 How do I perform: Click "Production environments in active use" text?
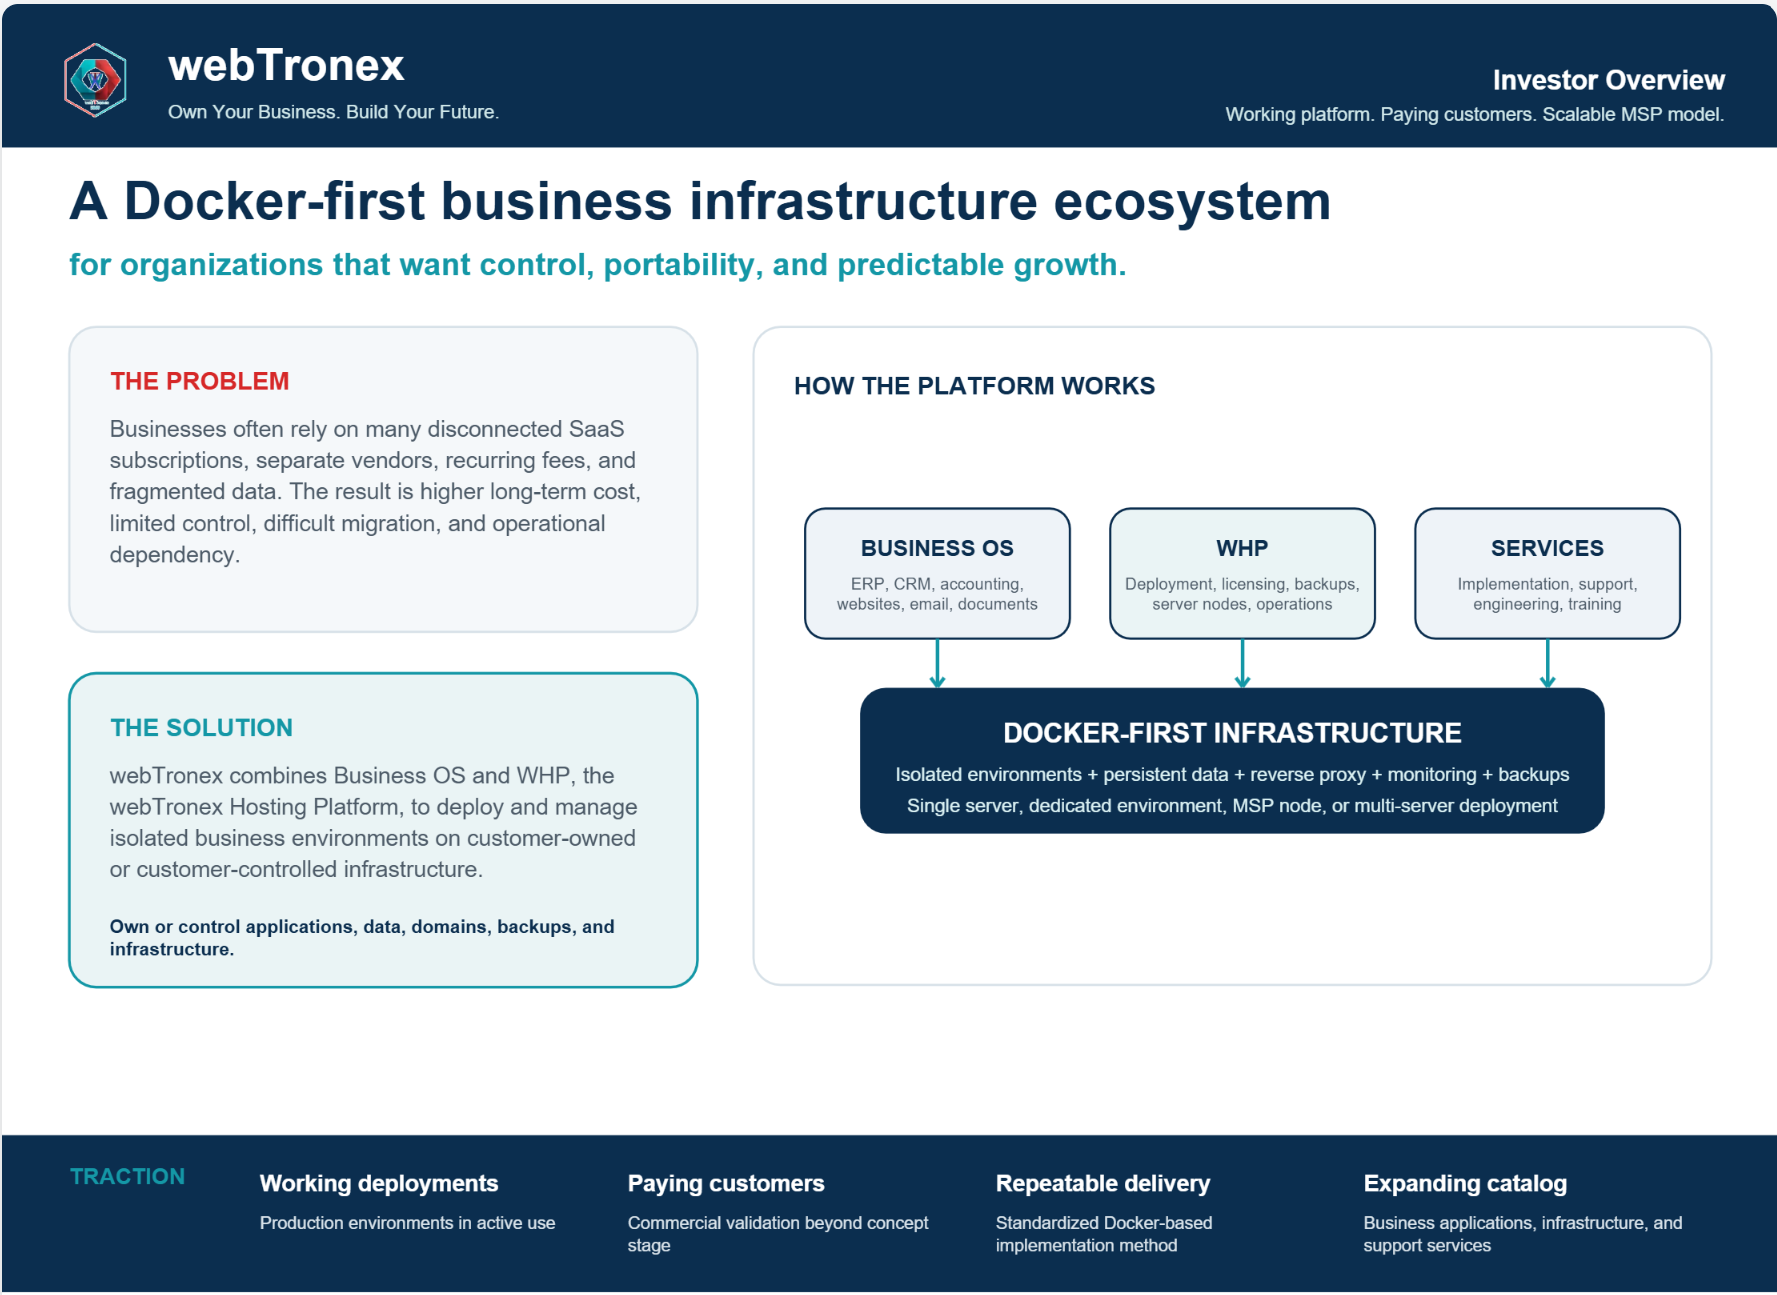(407, 1223)
